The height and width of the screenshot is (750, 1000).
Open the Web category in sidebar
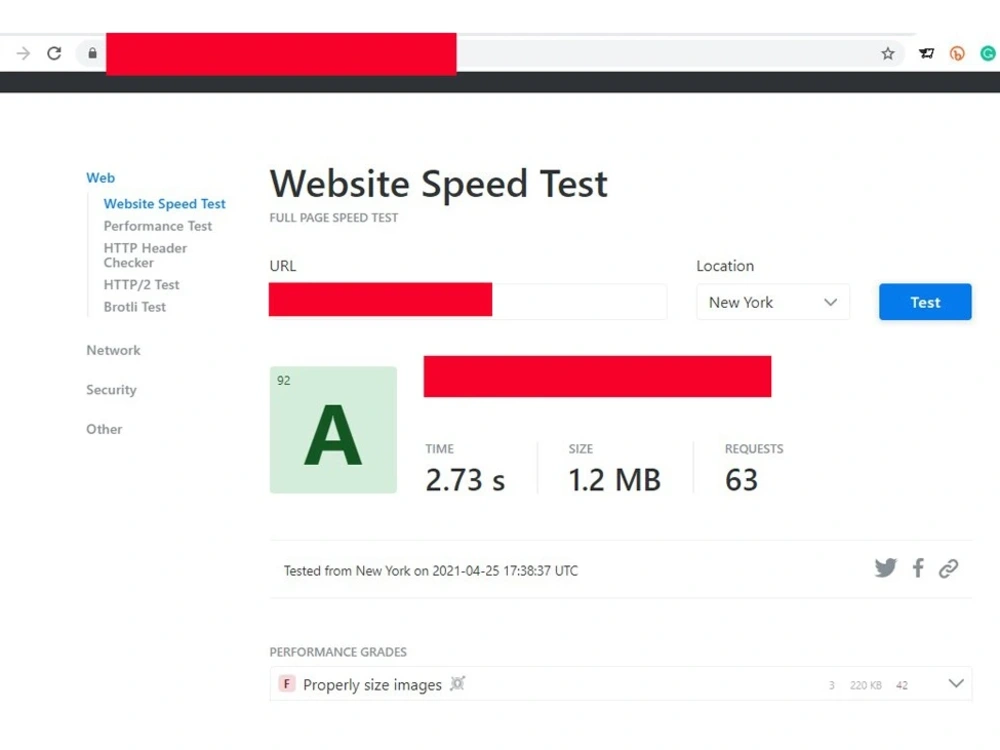point(101,178)
